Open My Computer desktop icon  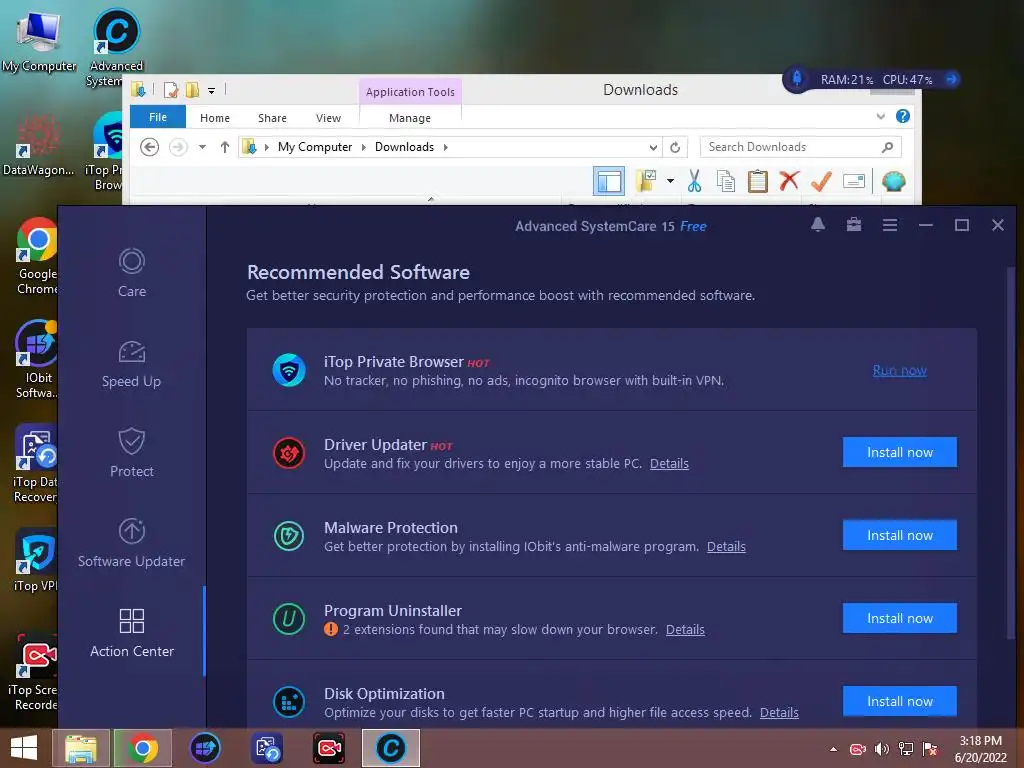point(39,40)
